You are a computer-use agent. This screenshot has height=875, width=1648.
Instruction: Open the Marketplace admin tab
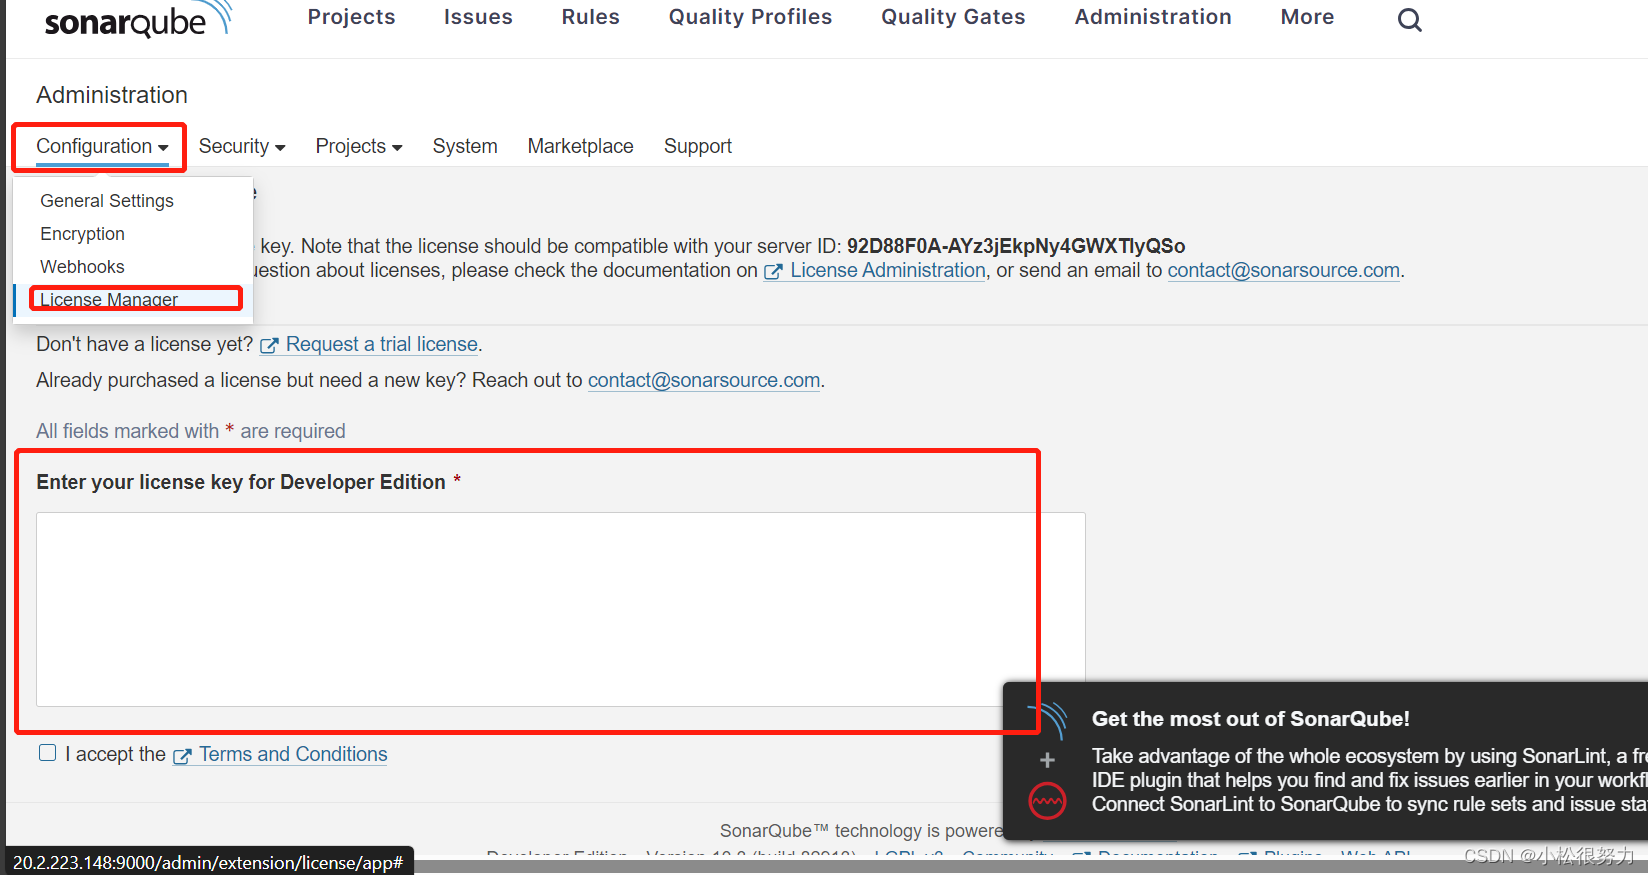pyautogui.click(x=580, y=146)
